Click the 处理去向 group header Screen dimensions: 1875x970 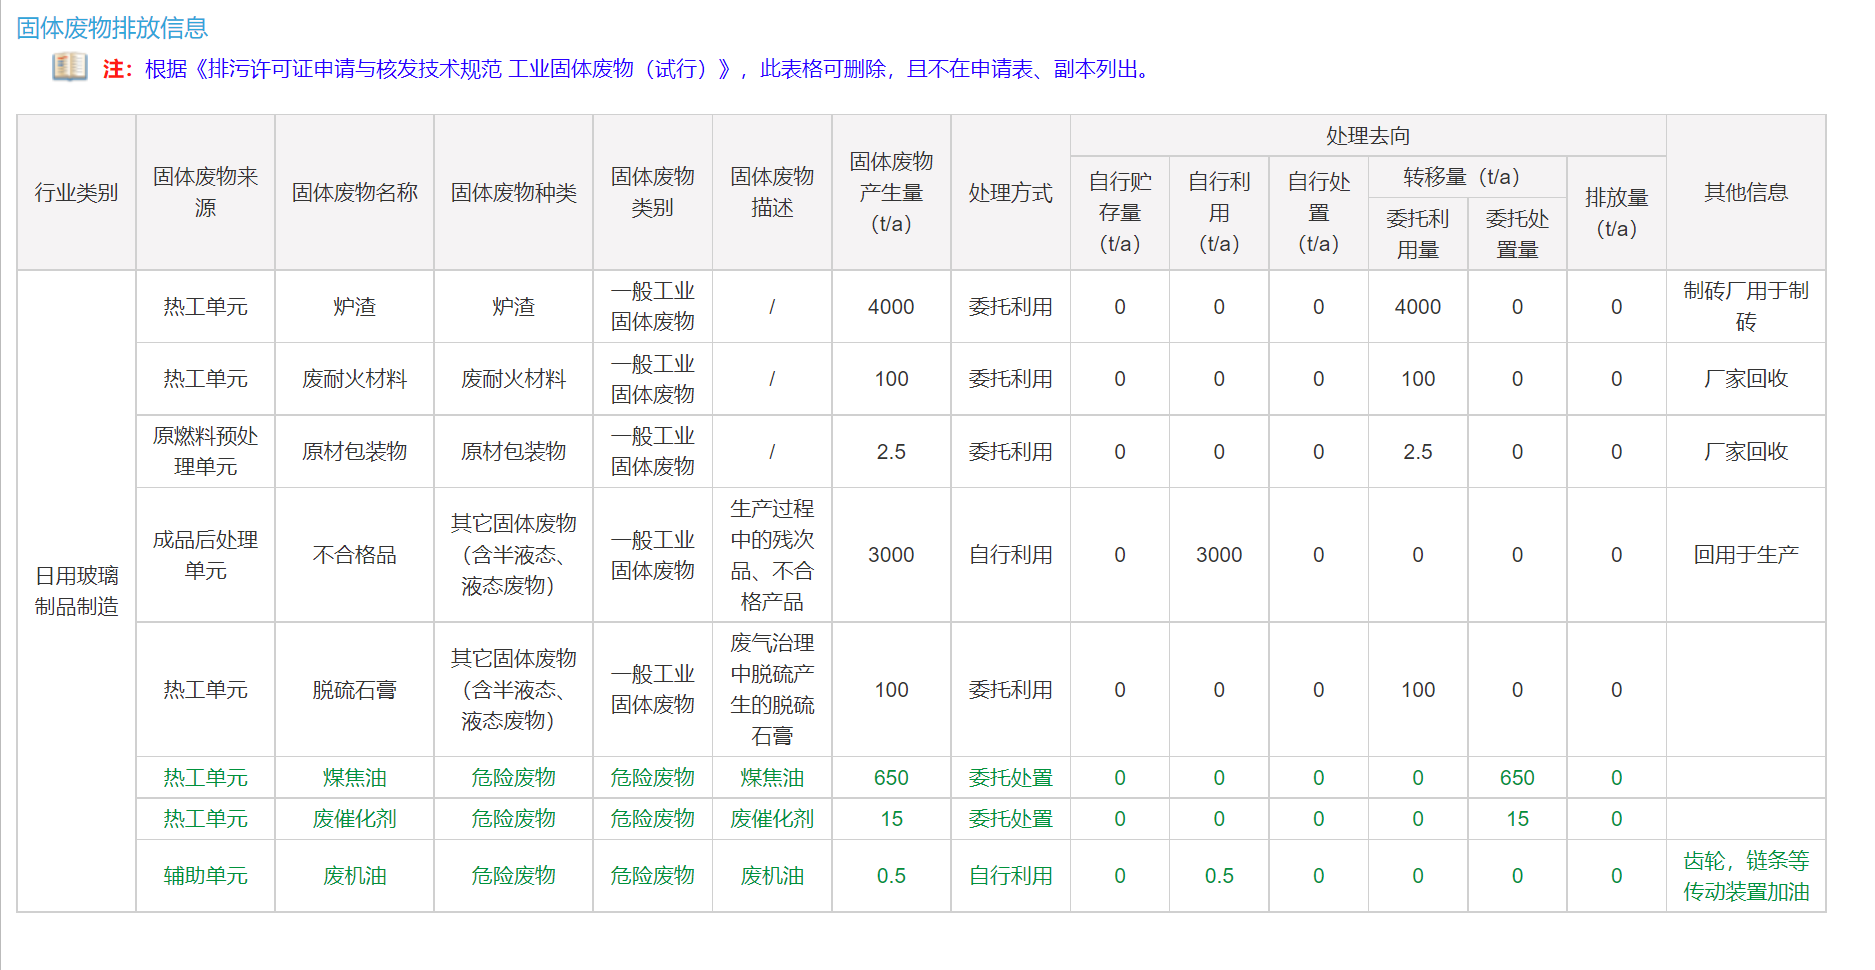1367,135
